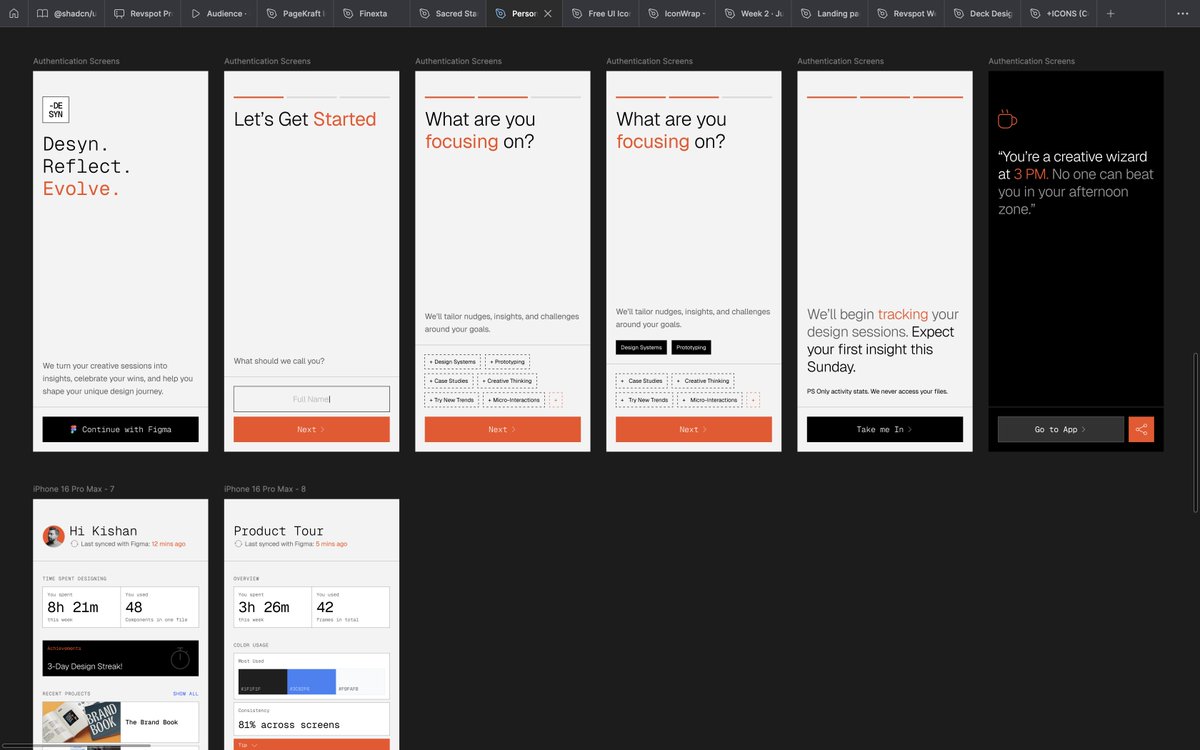Click the 8h 21m time value
The image size is (1200, 750).
click(x=72, y=607)
